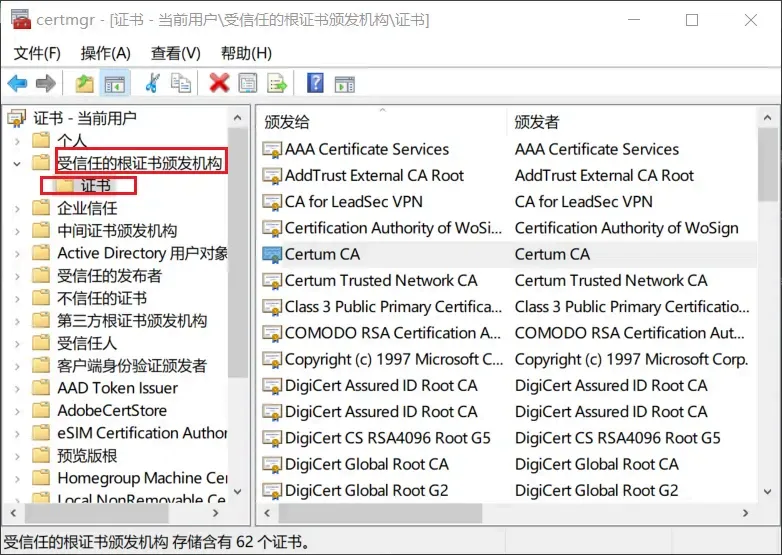Expand the 个人 tree node
Viewport: 782px width, 555px height.
[17, 141]
